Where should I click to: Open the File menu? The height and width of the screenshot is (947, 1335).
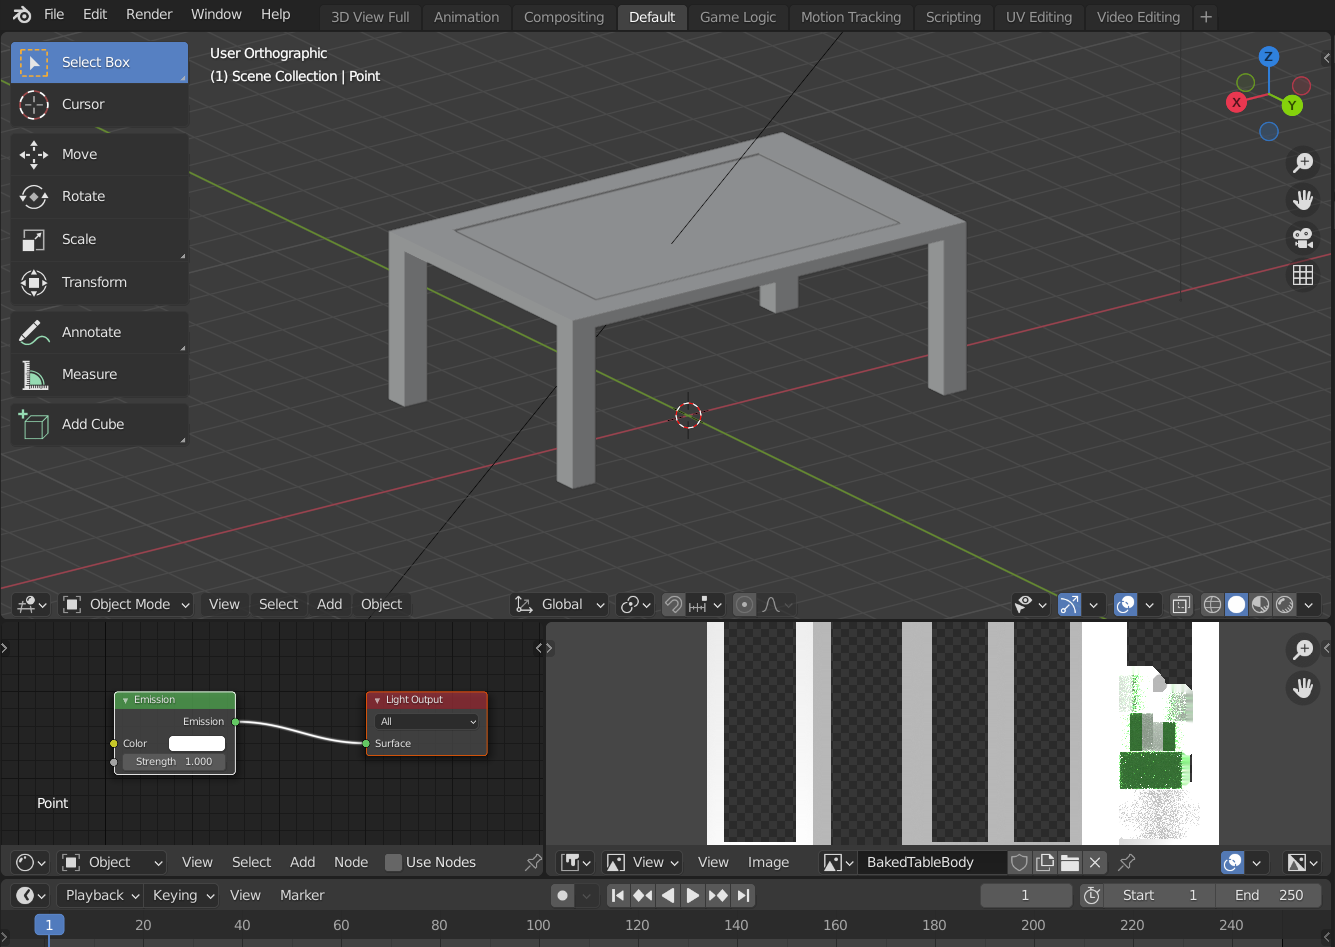pyautogui.click(x=54, y=15)
